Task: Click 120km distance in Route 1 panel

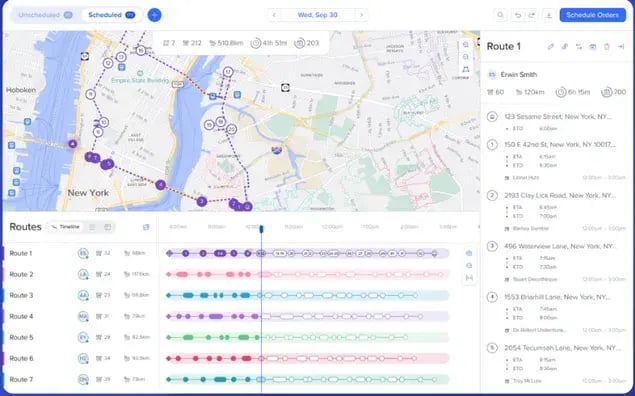Action: pos(530,92)
